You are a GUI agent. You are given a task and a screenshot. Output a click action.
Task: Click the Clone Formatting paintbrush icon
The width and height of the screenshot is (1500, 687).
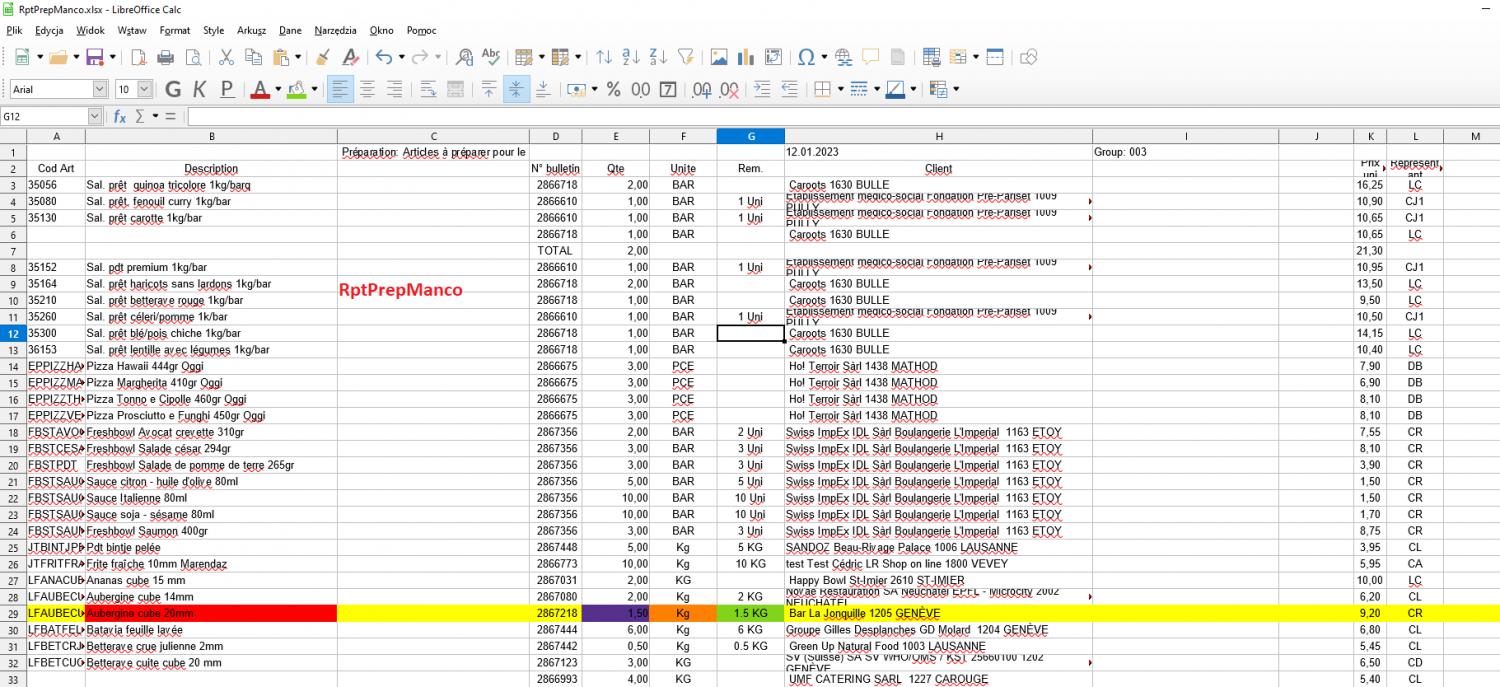[x=323, y=57]
